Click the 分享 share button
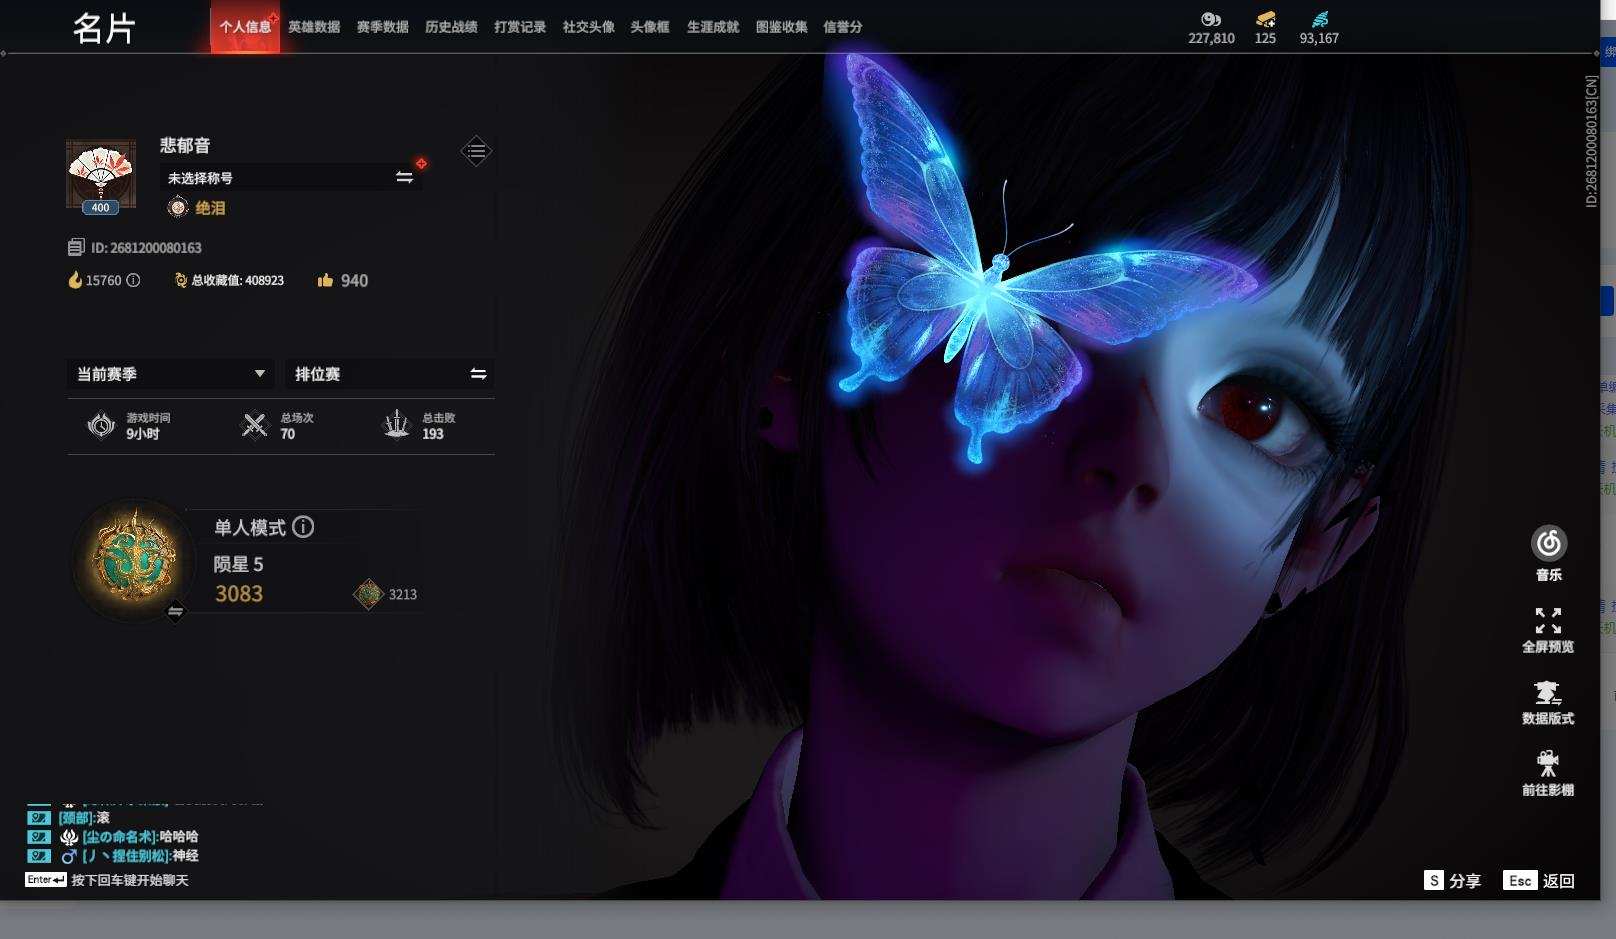The height and width of the screenshot is (939, 1616). click(1452, 880)
